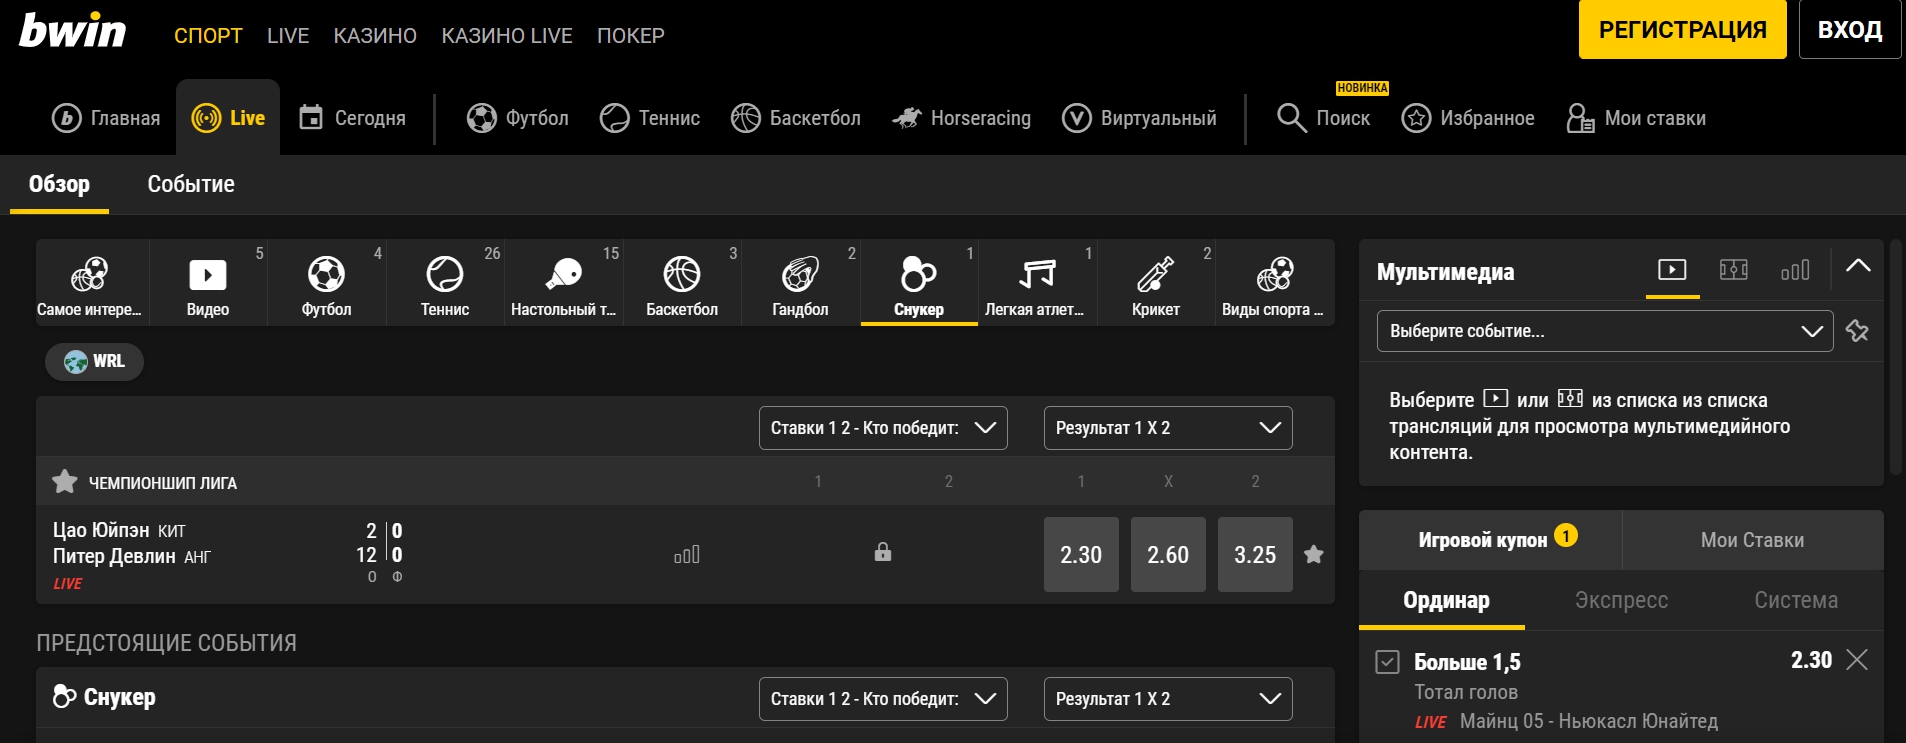The image size is (1906, 743).
Task: Click the РЕГИСТРАЦИЯ button
Action: pyautogui.click(x=1681, y=29)
